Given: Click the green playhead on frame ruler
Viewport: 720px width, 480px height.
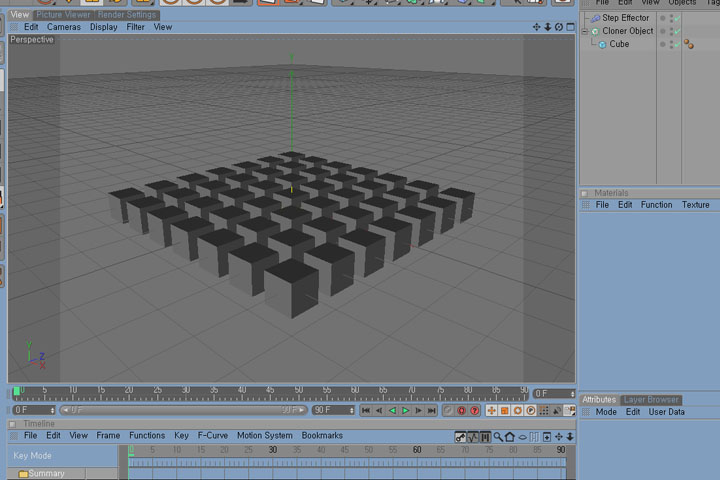Looking at the screenshot, I should click(17, 391).
